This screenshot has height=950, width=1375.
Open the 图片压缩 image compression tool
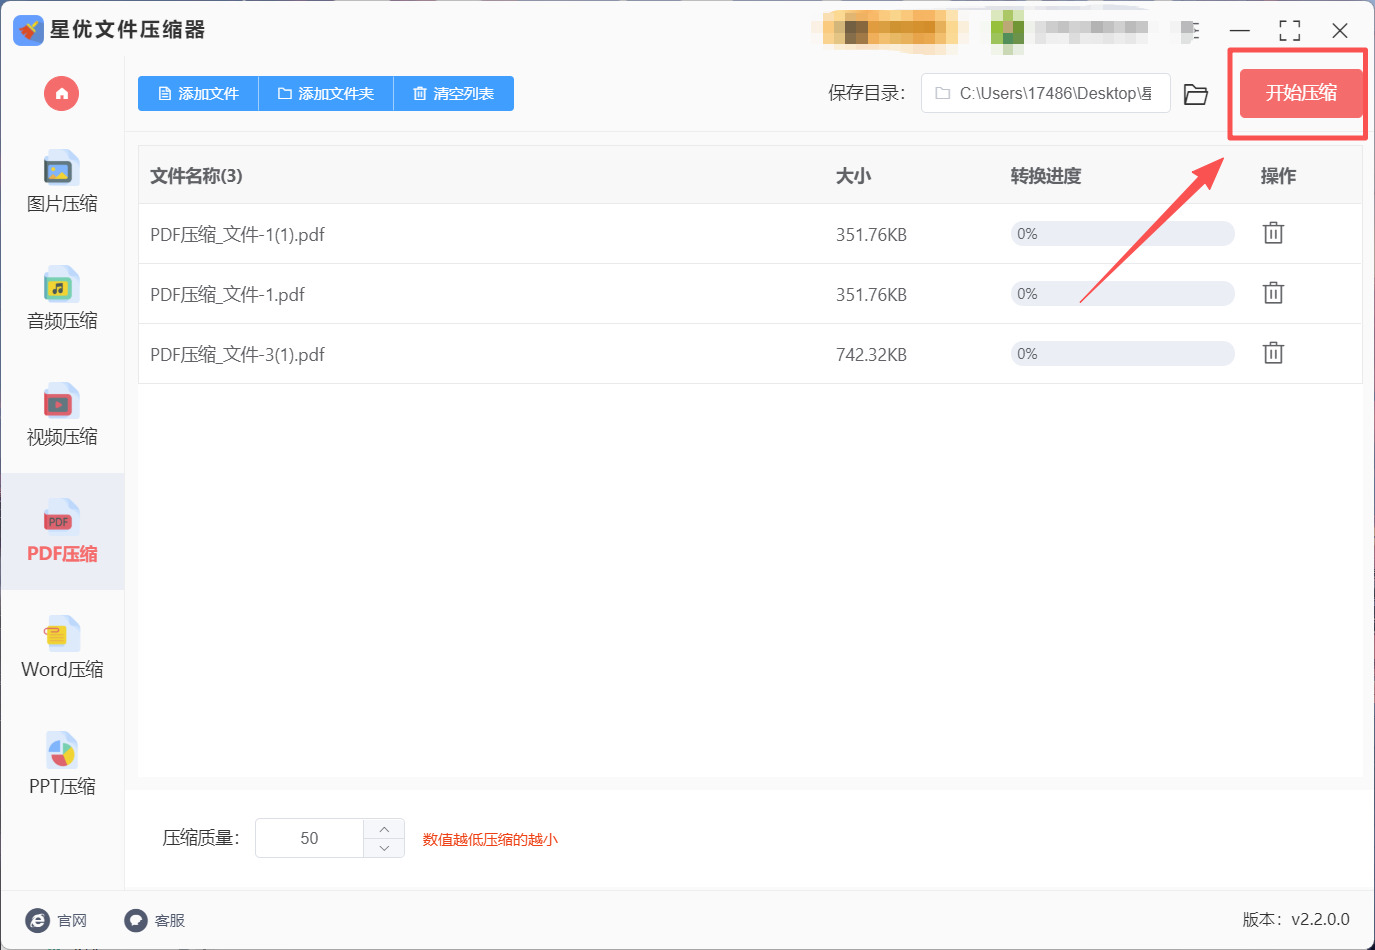62,183
